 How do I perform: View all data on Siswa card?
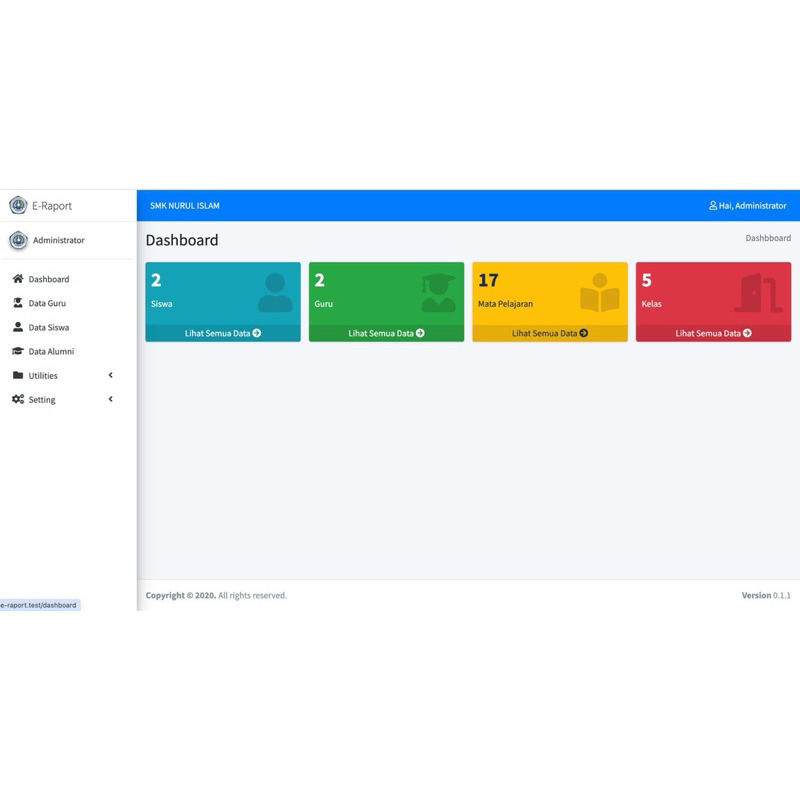[223, 333]
